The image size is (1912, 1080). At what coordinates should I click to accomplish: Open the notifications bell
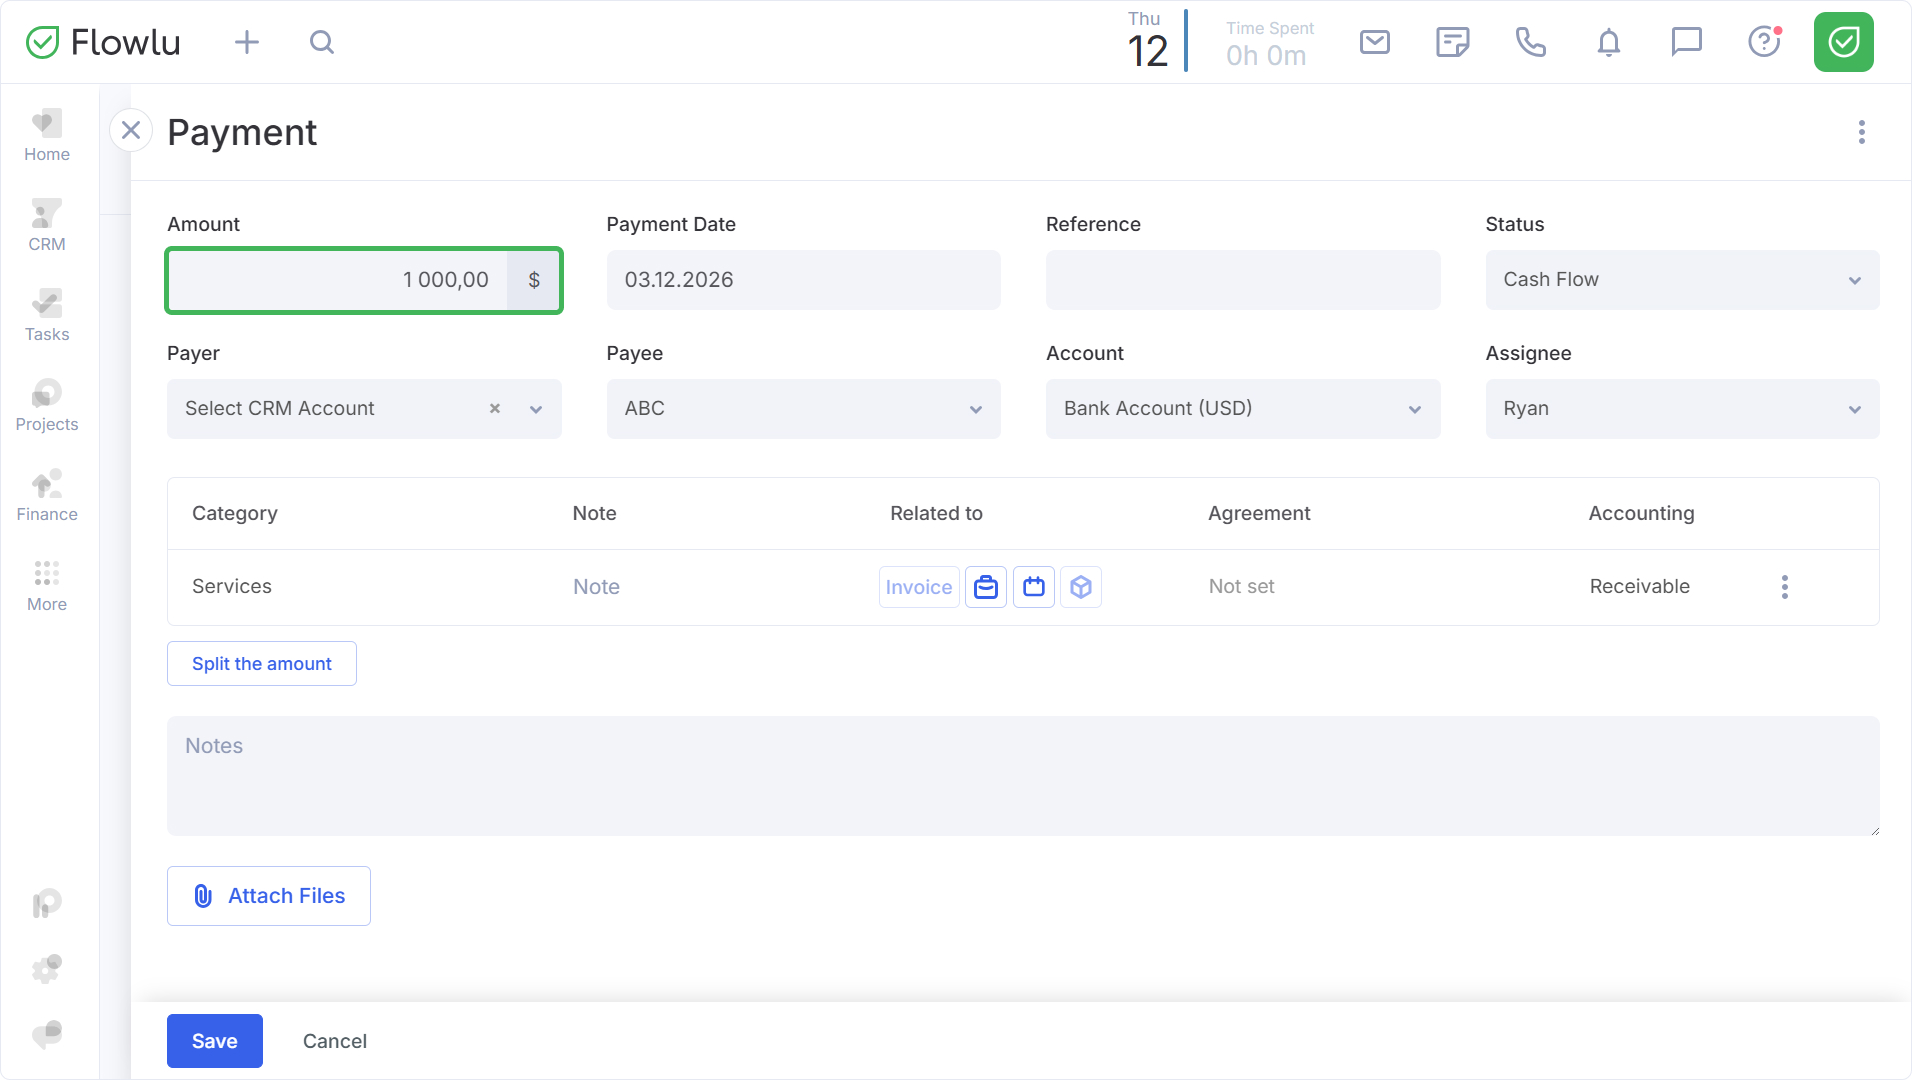(x=1608, y=42)
